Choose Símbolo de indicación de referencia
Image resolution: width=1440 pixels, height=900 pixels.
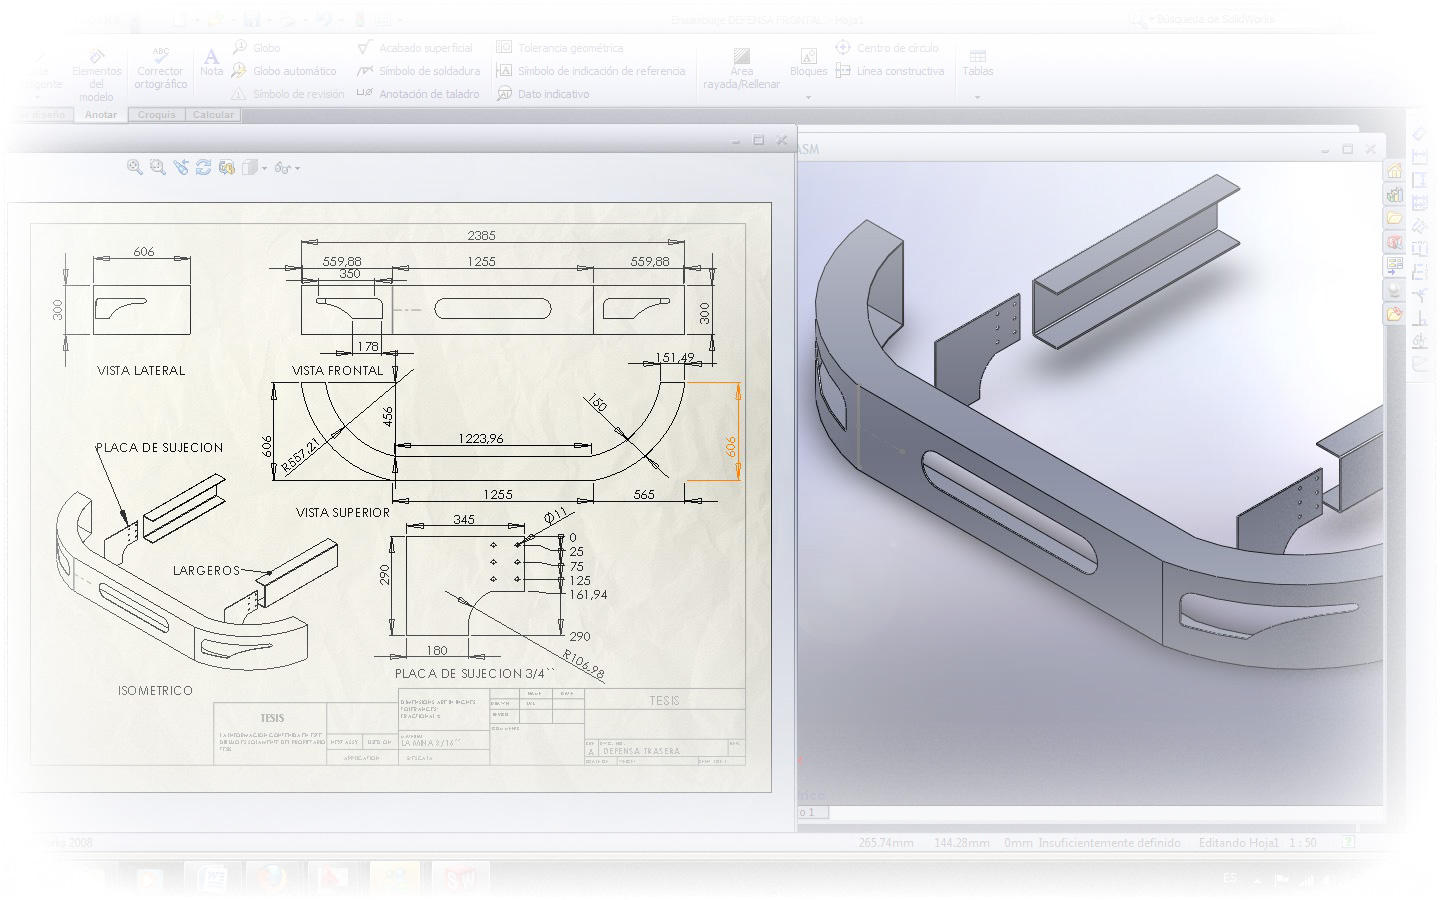(591, 71)
